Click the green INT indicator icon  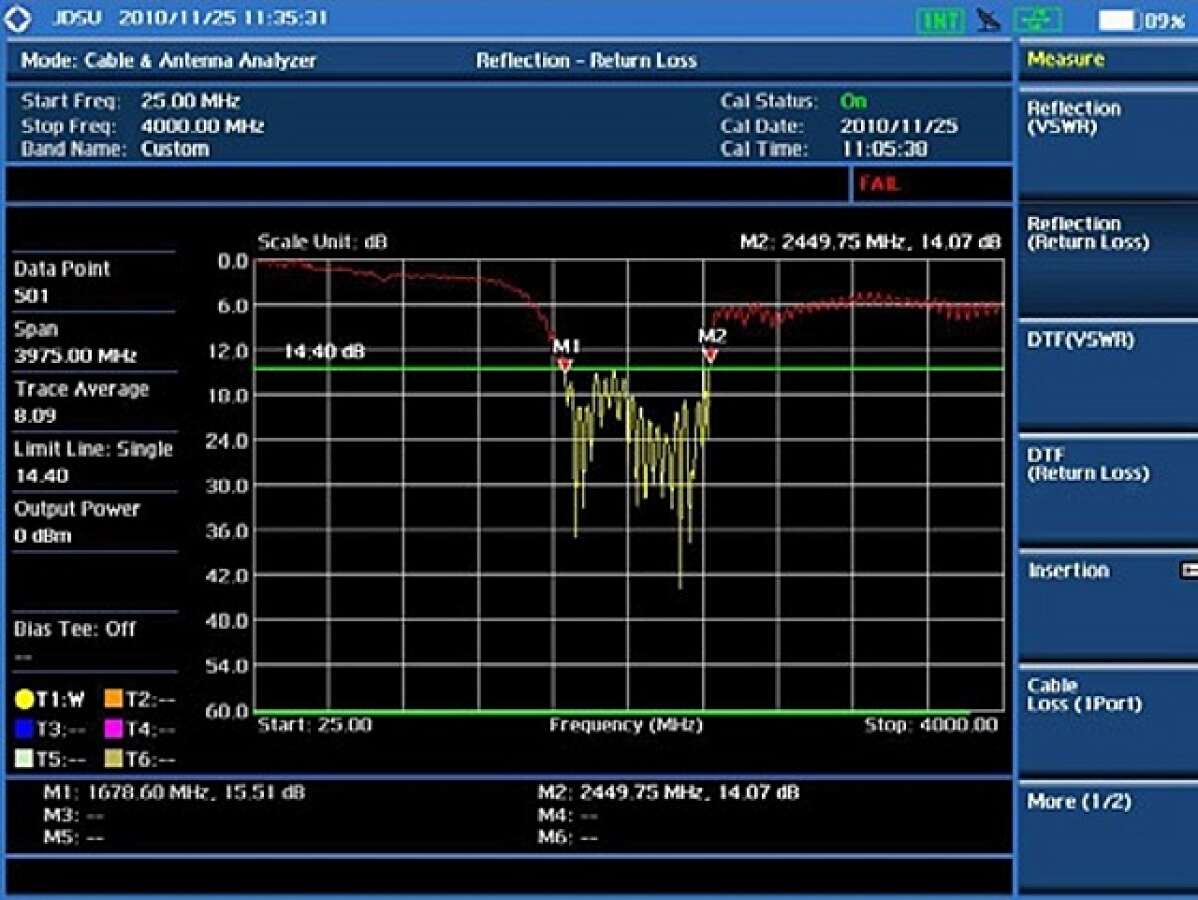[939, 19]
